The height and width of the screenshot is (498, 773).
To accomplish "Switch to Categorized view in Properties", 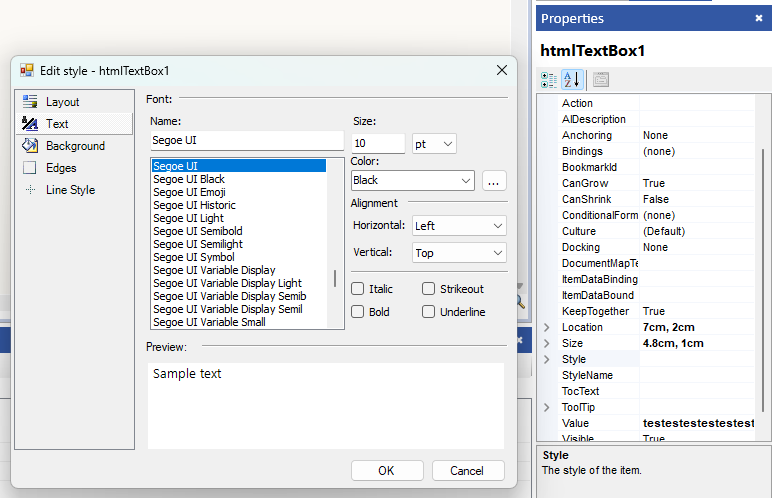I will [549, 80].
